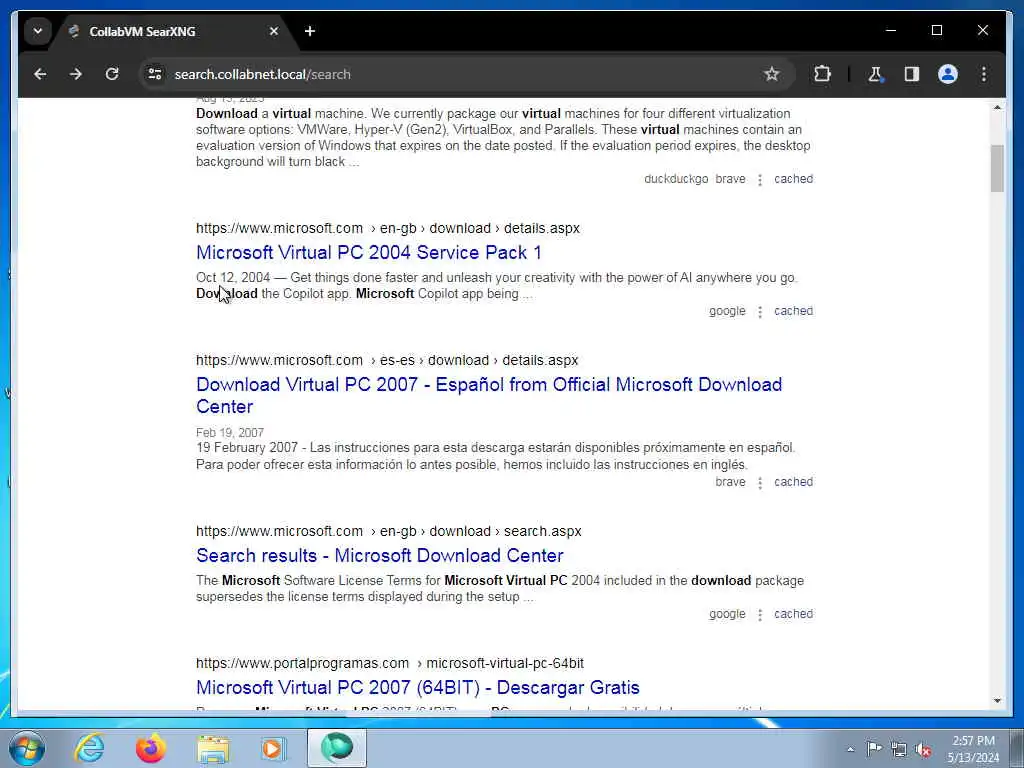The image size is (1024, 768).
Task: Click page scrollbar down arrow
Action: click(997, 701)
